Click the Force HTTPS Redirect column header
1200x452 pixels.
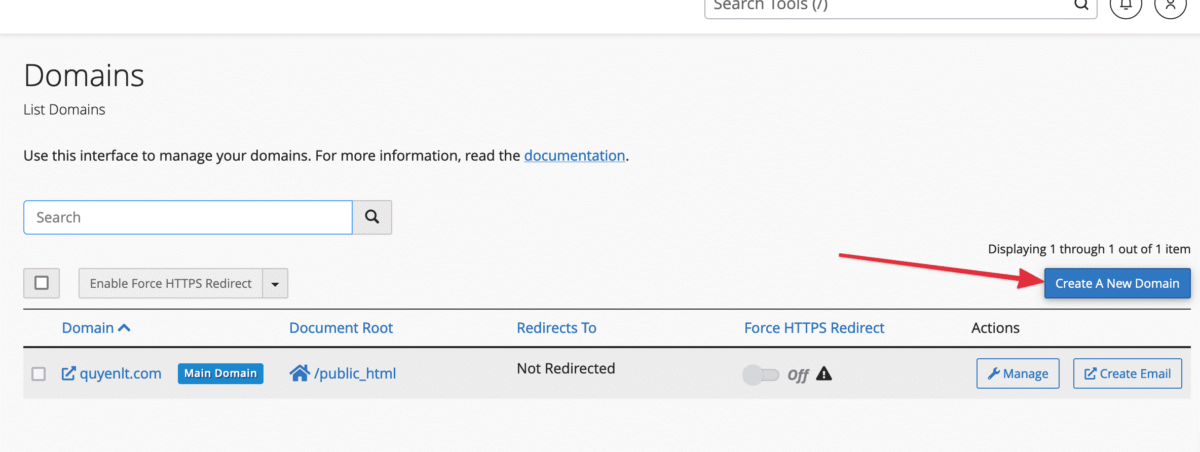click(814, 328)
